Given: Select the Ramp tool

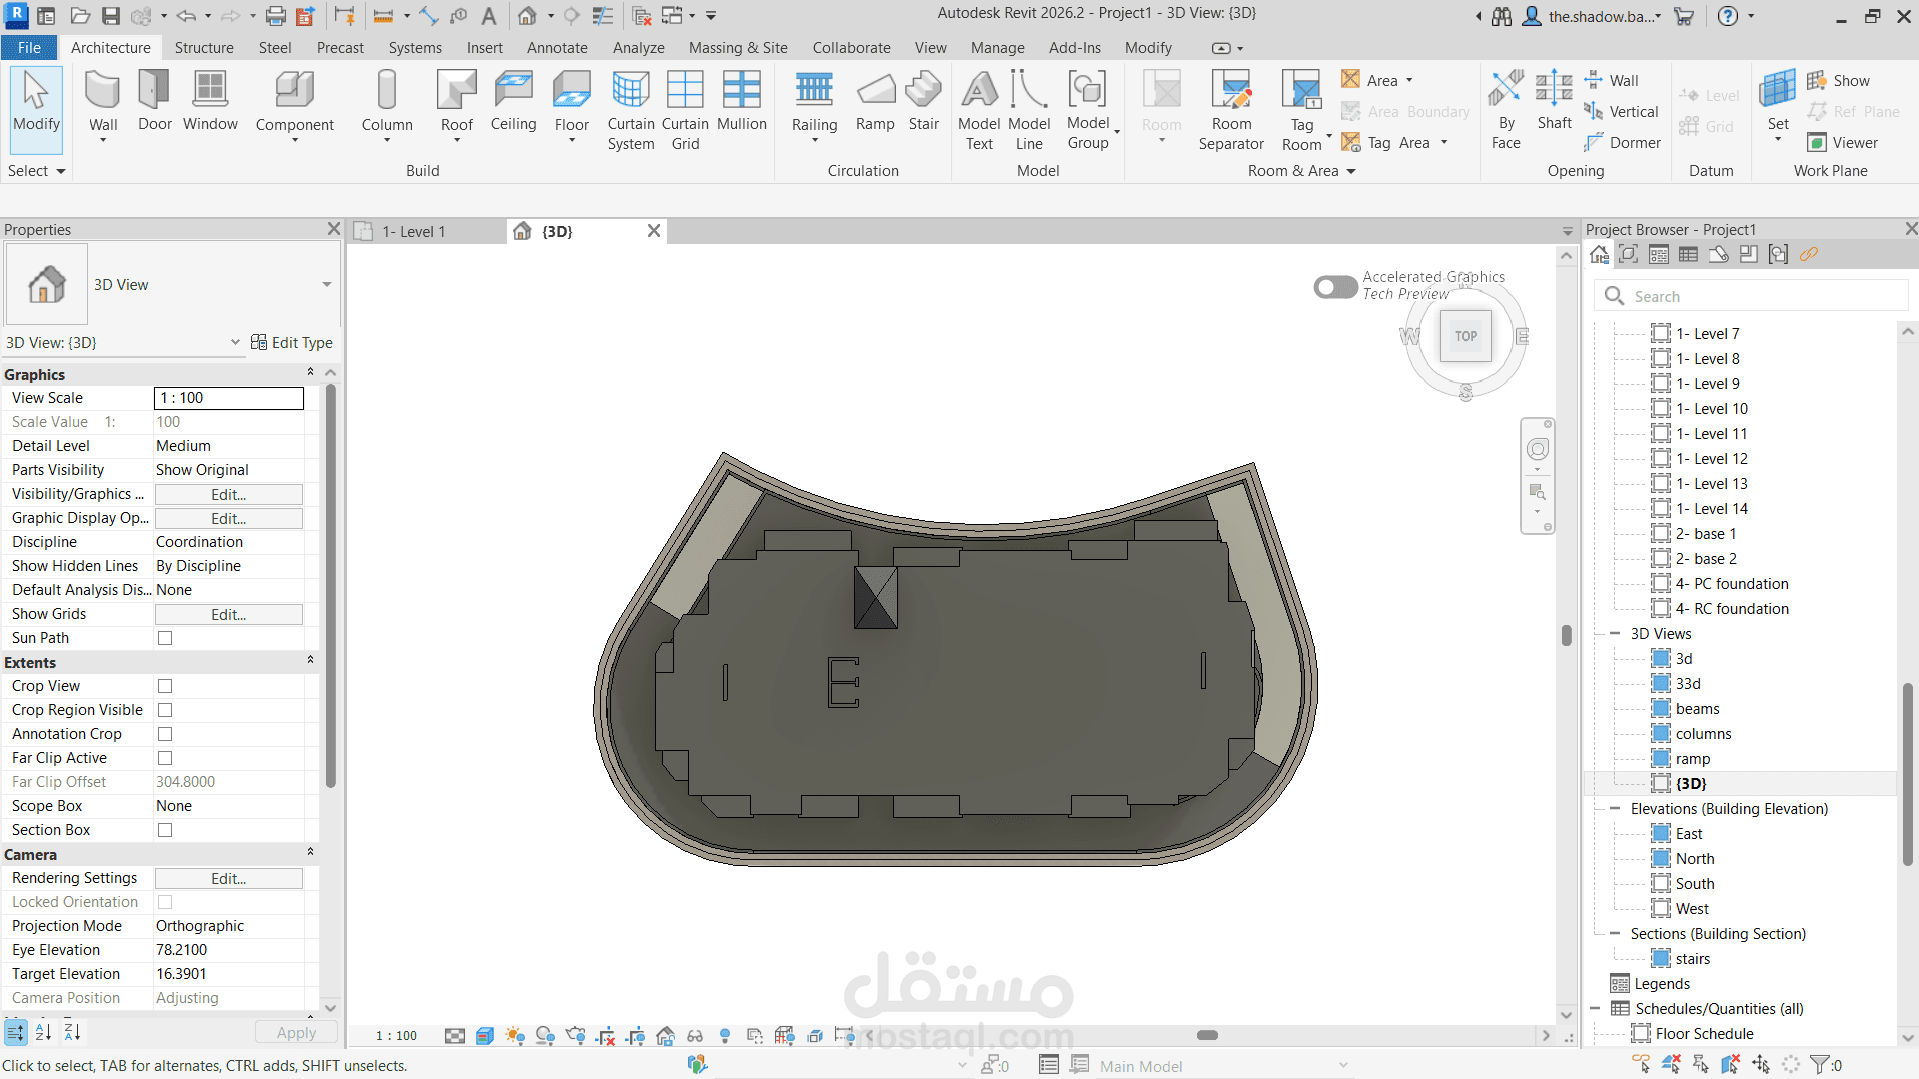Looking at the screenshot, I should pos(875,101).
